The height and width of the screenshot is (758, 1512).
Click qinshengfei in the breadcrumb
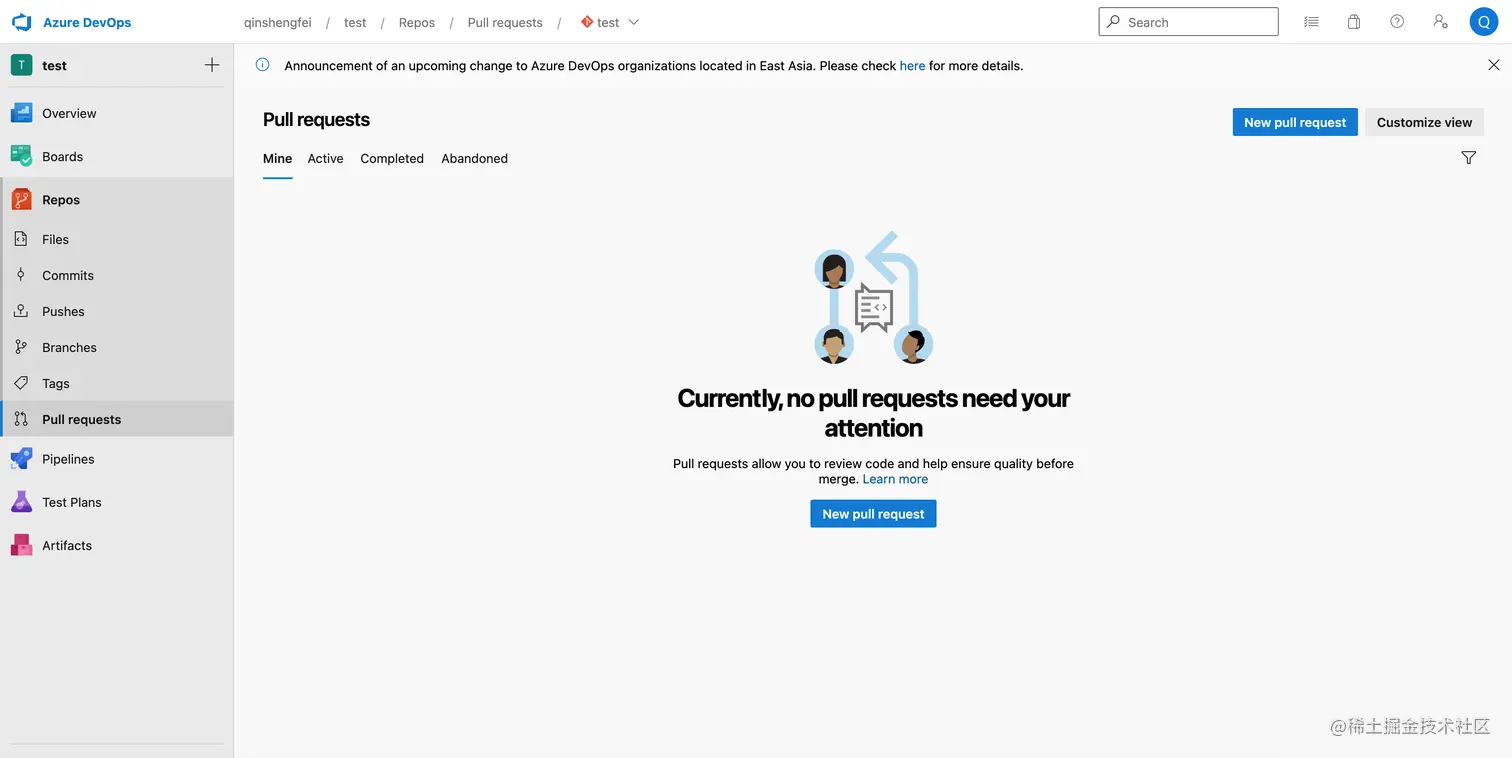coord(278,22)
